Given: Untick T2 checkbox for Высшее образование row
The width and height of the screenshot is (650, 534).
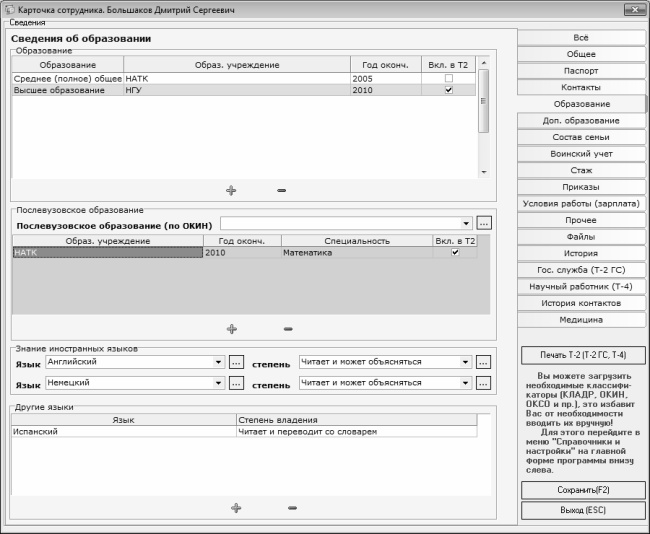Looking at the screenshot, I should tap(449, 90).
